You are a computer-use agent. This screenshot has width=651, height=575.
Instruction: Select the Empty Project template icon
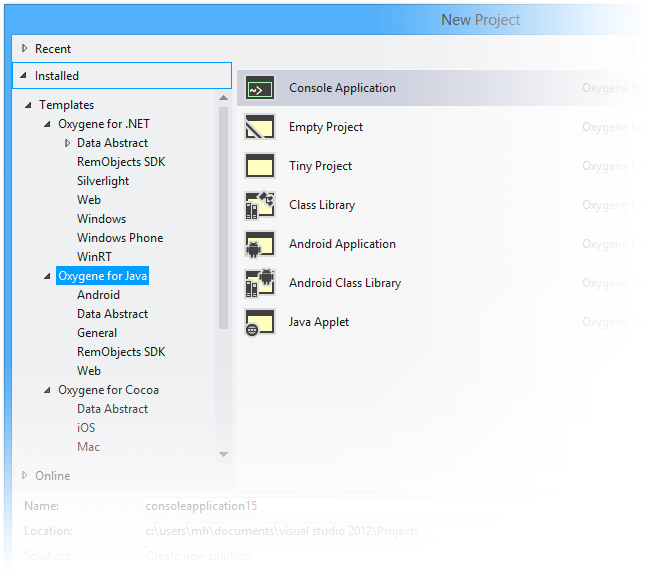pyautogui.click(x=259, y=127)
